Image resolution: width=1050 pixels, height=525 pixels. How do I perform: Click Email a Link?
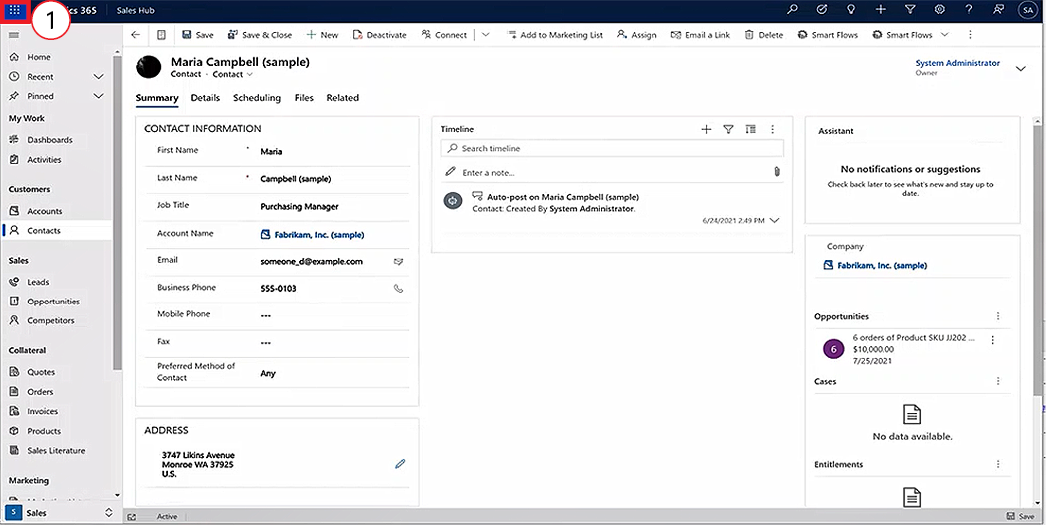[x=700, y=35]
